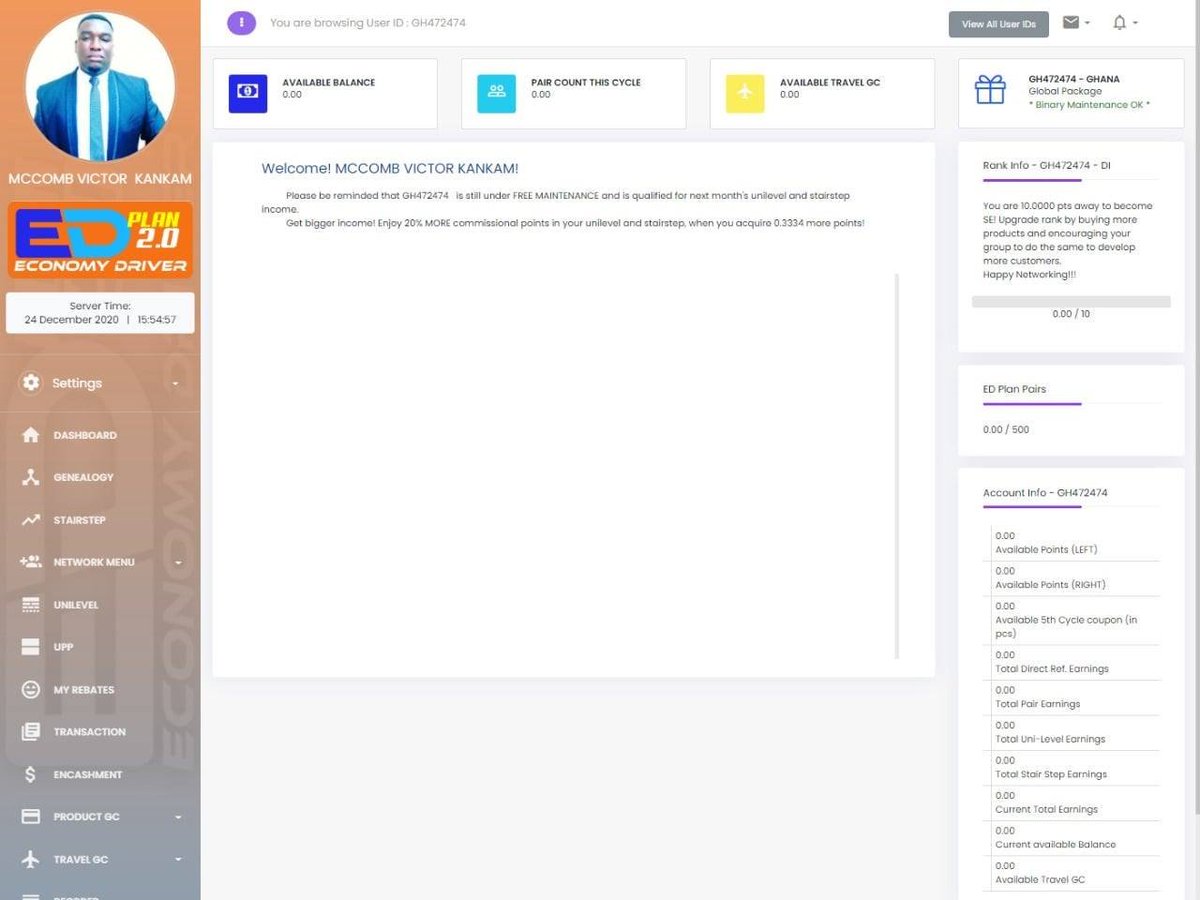Click the 'Available Points (RIGHT)' row
The image size is (1200, 900).
click(1075, 578)
